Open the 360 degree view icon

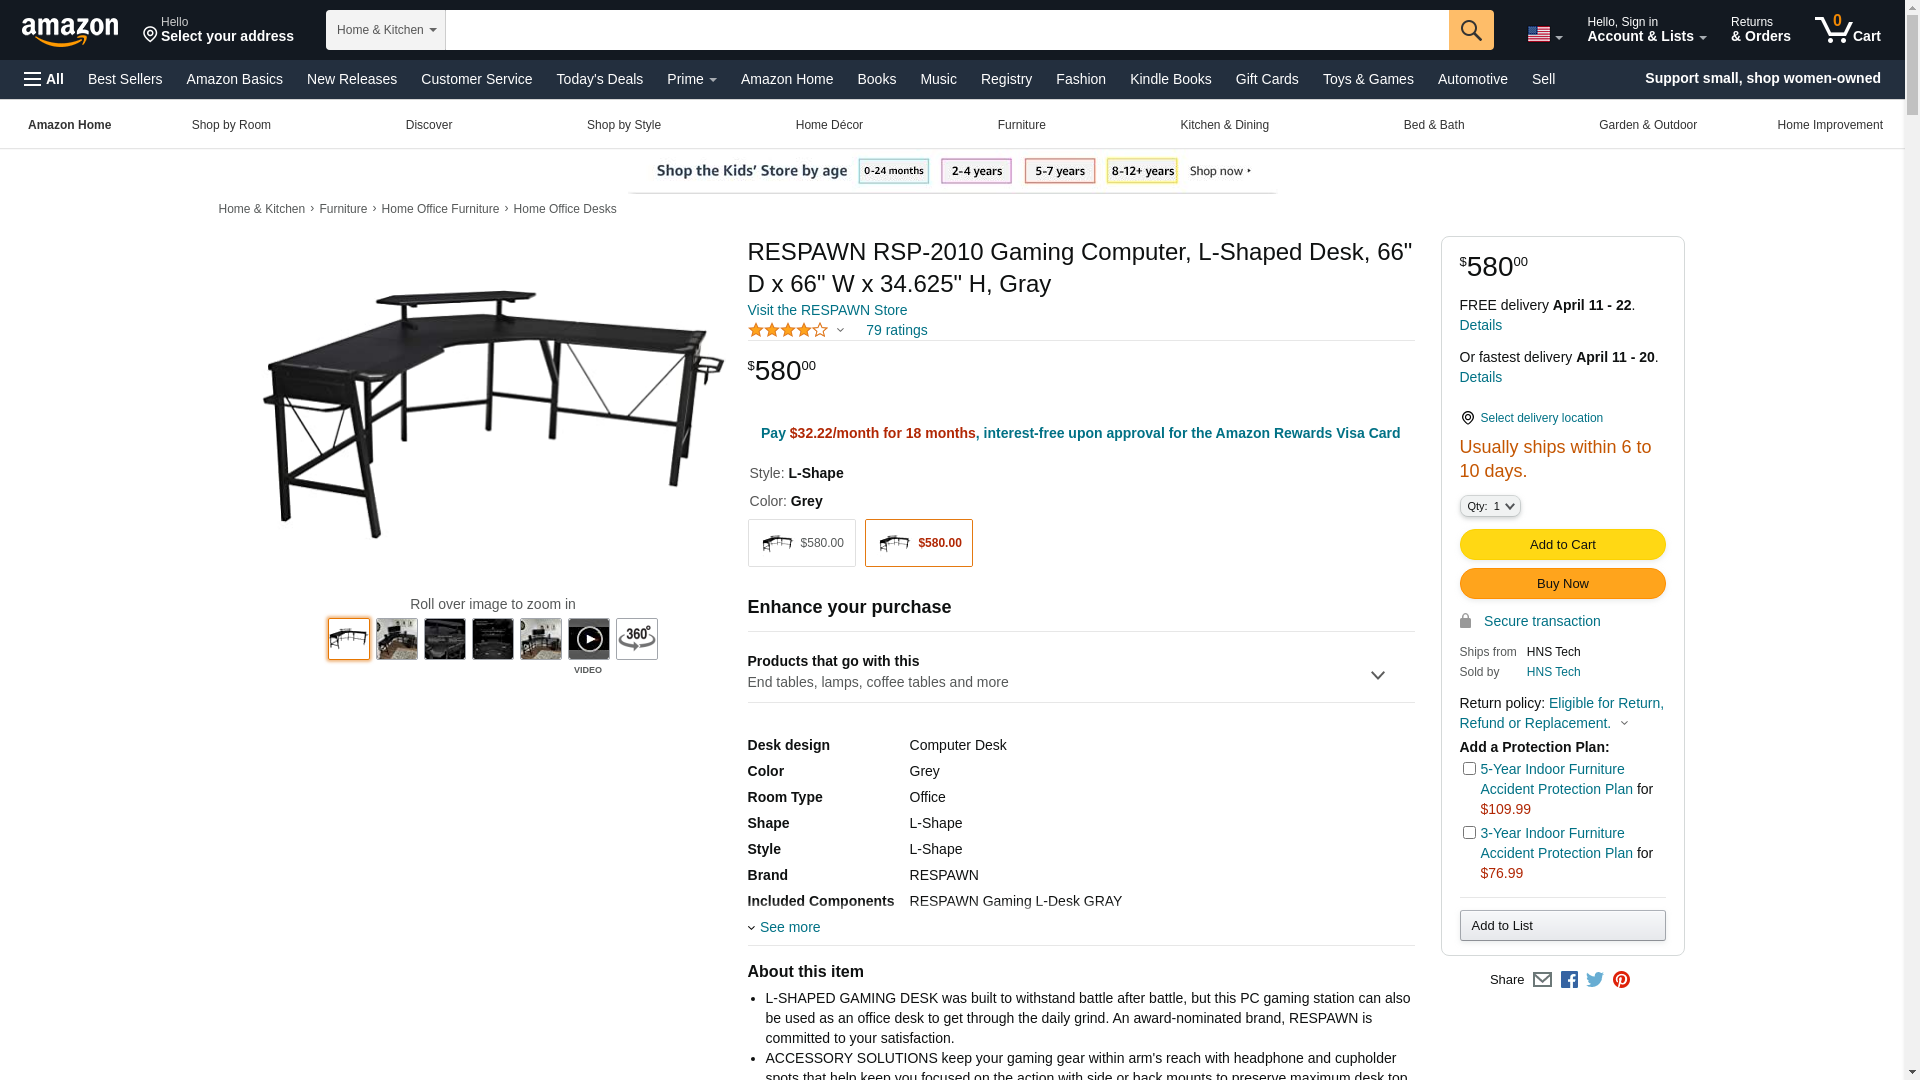click(x=636, y=639)
